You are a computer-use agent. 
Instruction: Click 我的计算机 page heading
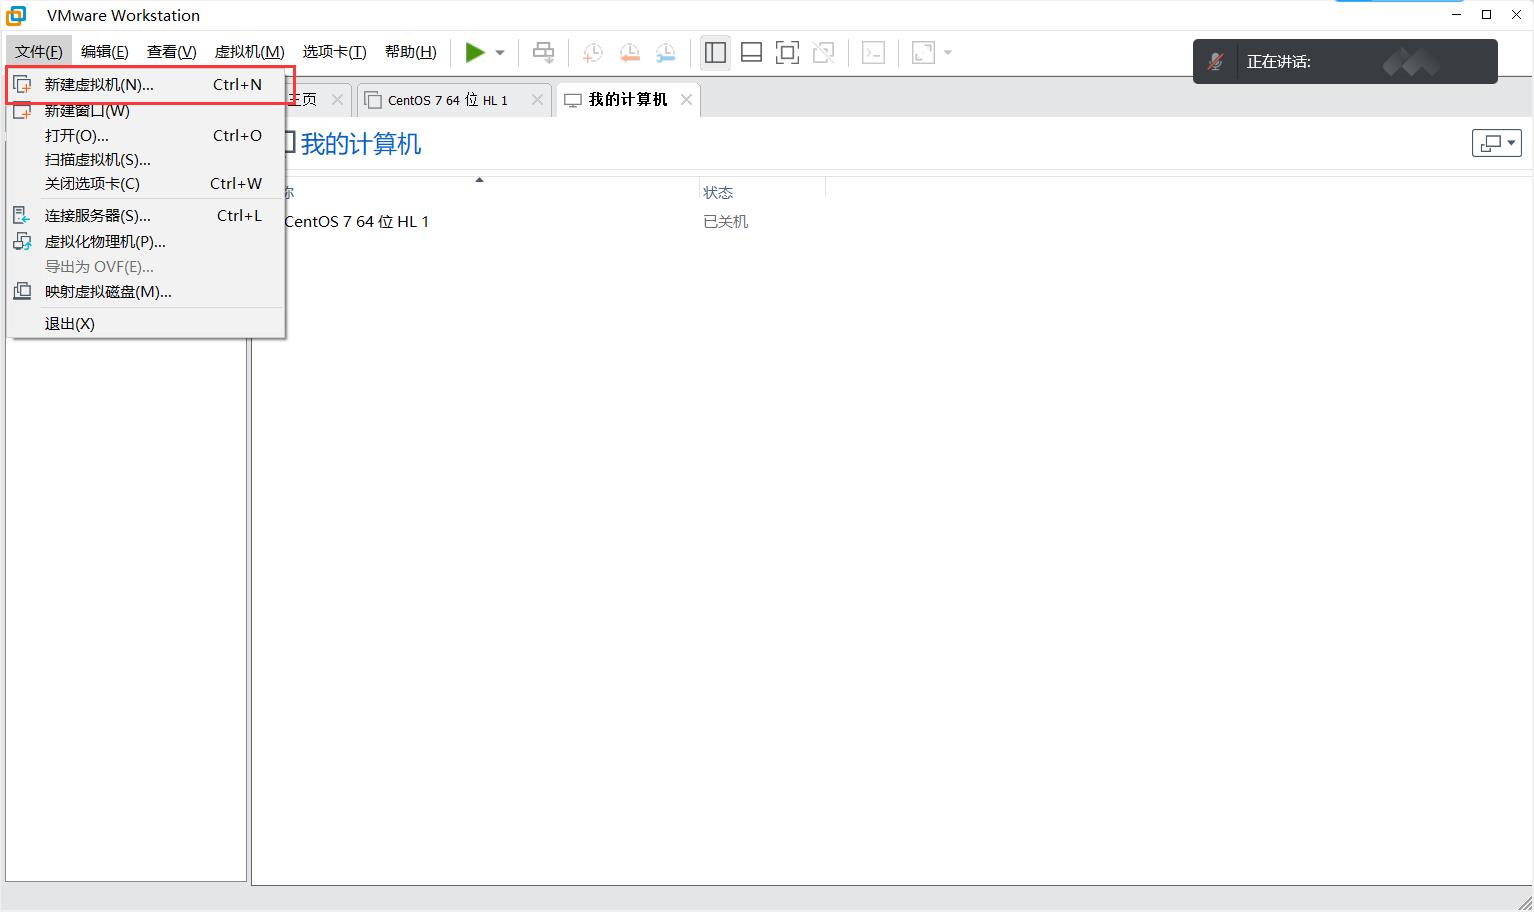[x=361, y=144]
